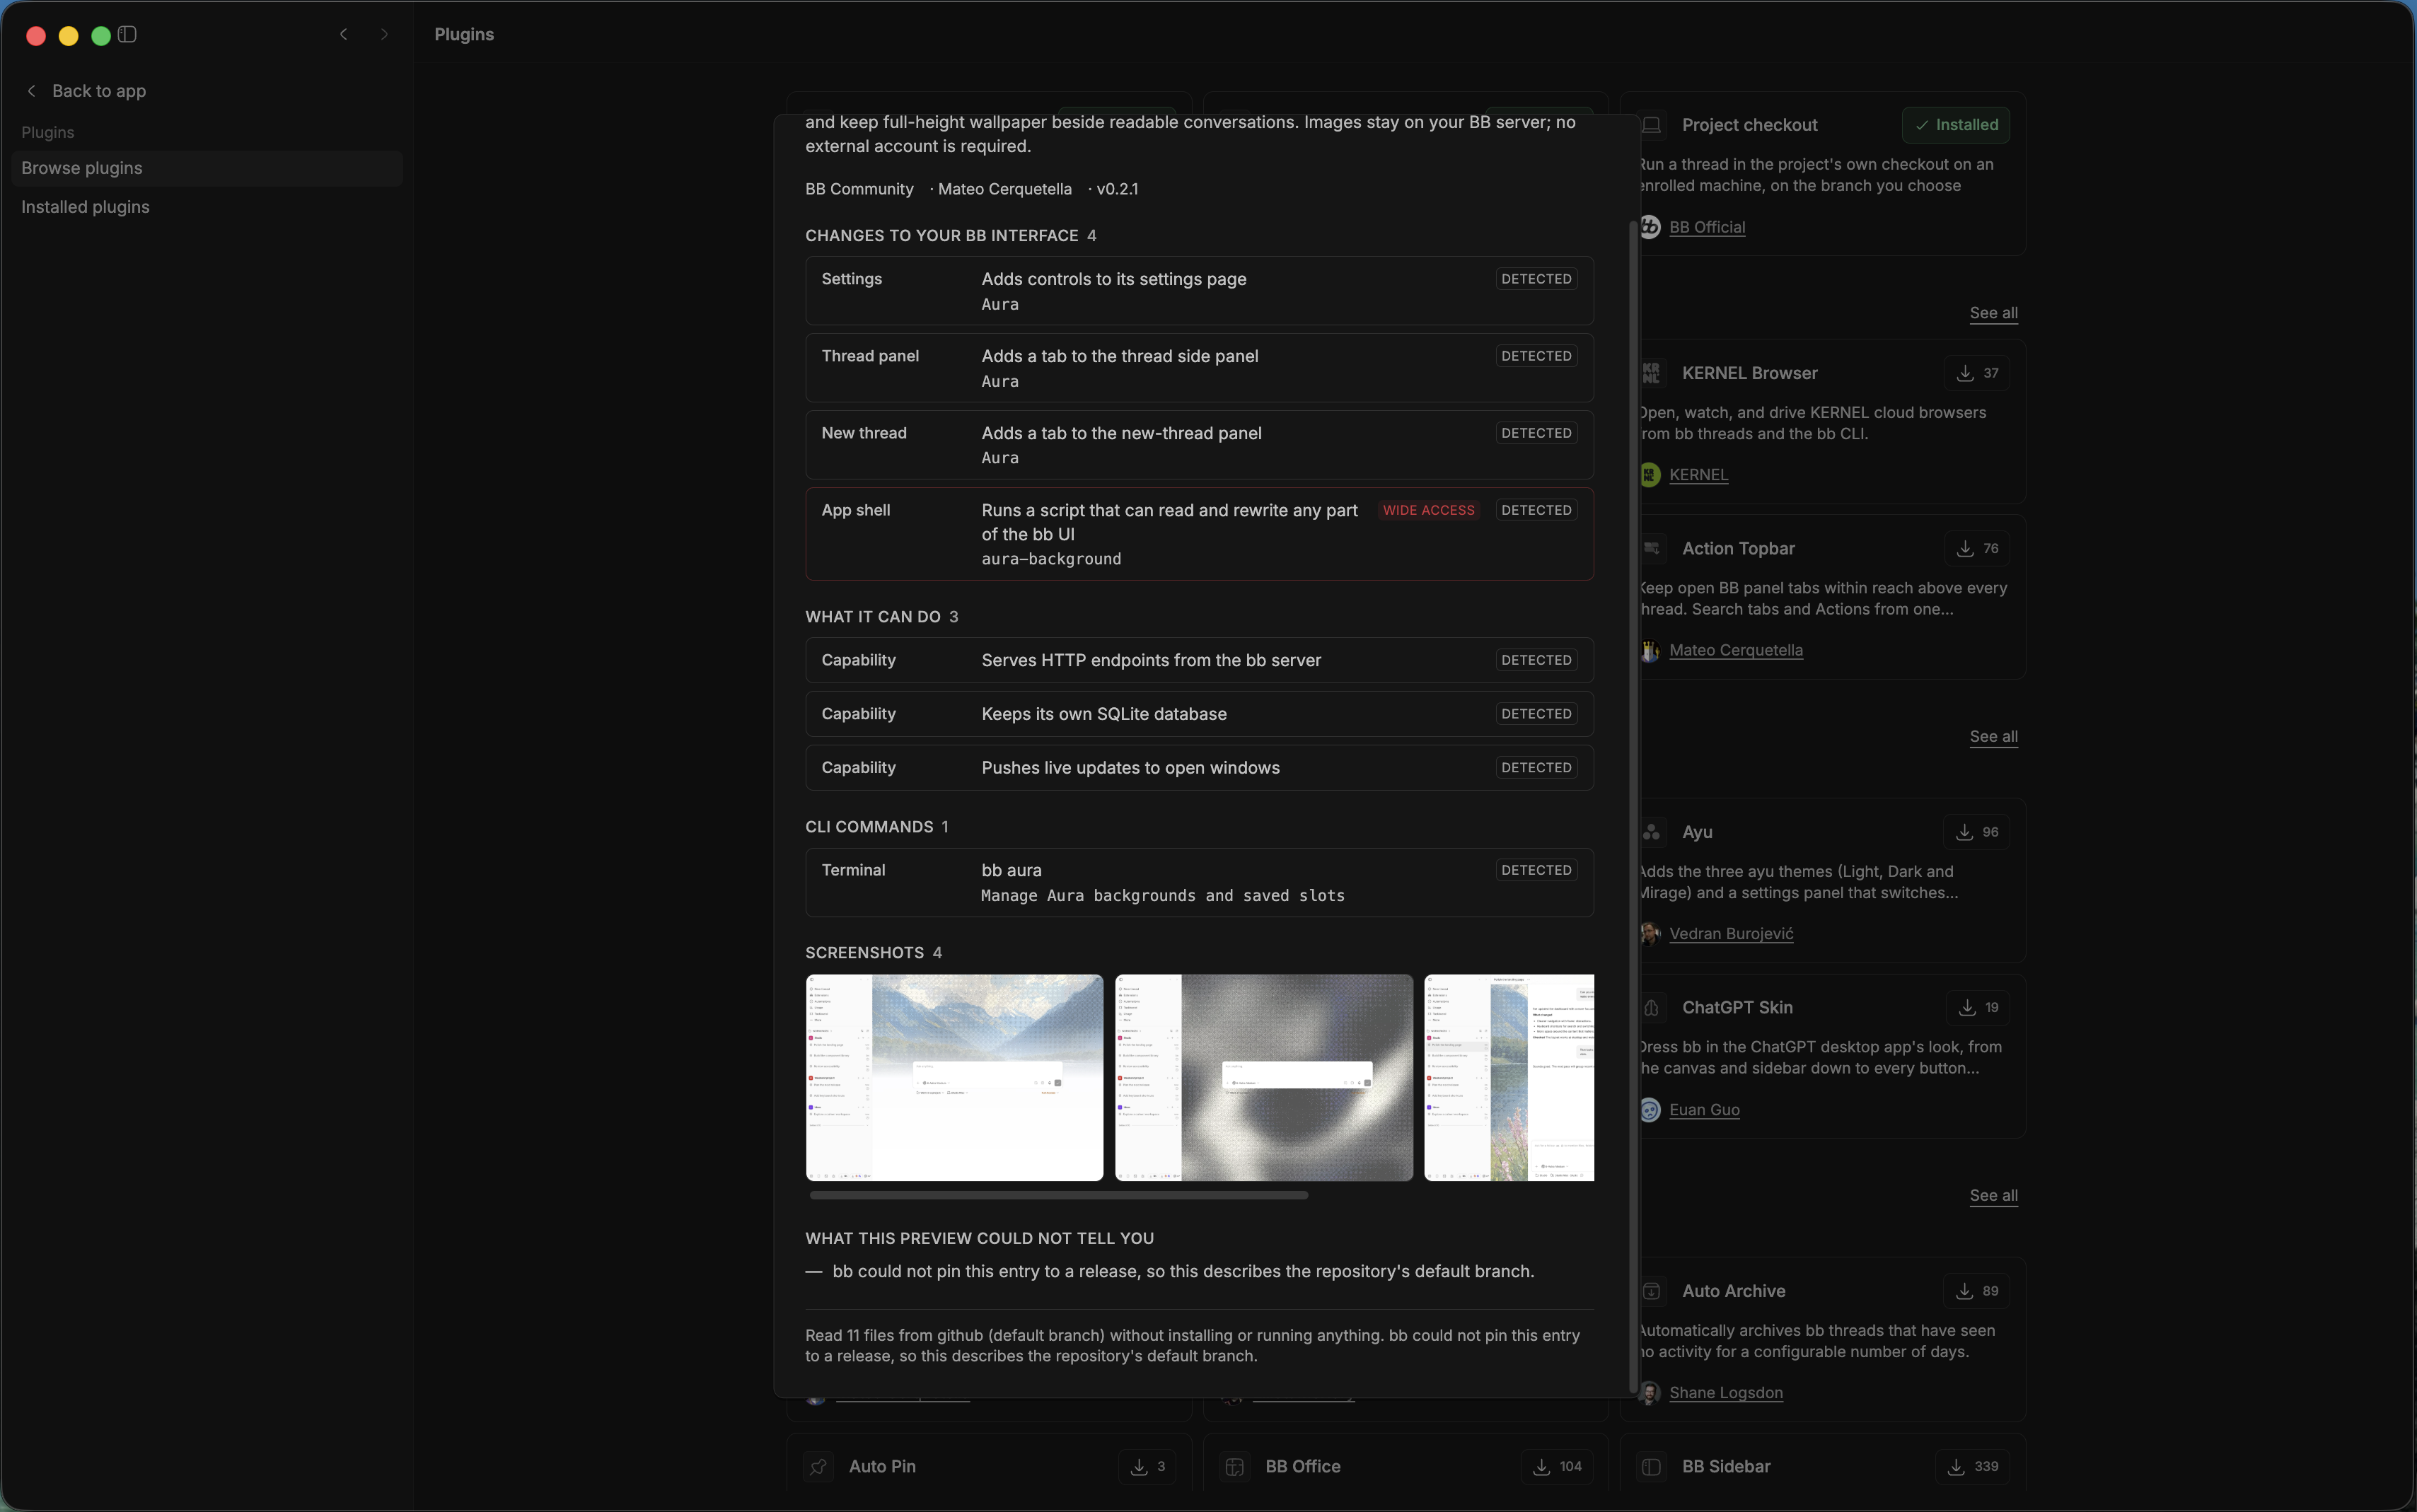
Task: Click the KERNEL author avatar
Action: [x=1650, y=475]
